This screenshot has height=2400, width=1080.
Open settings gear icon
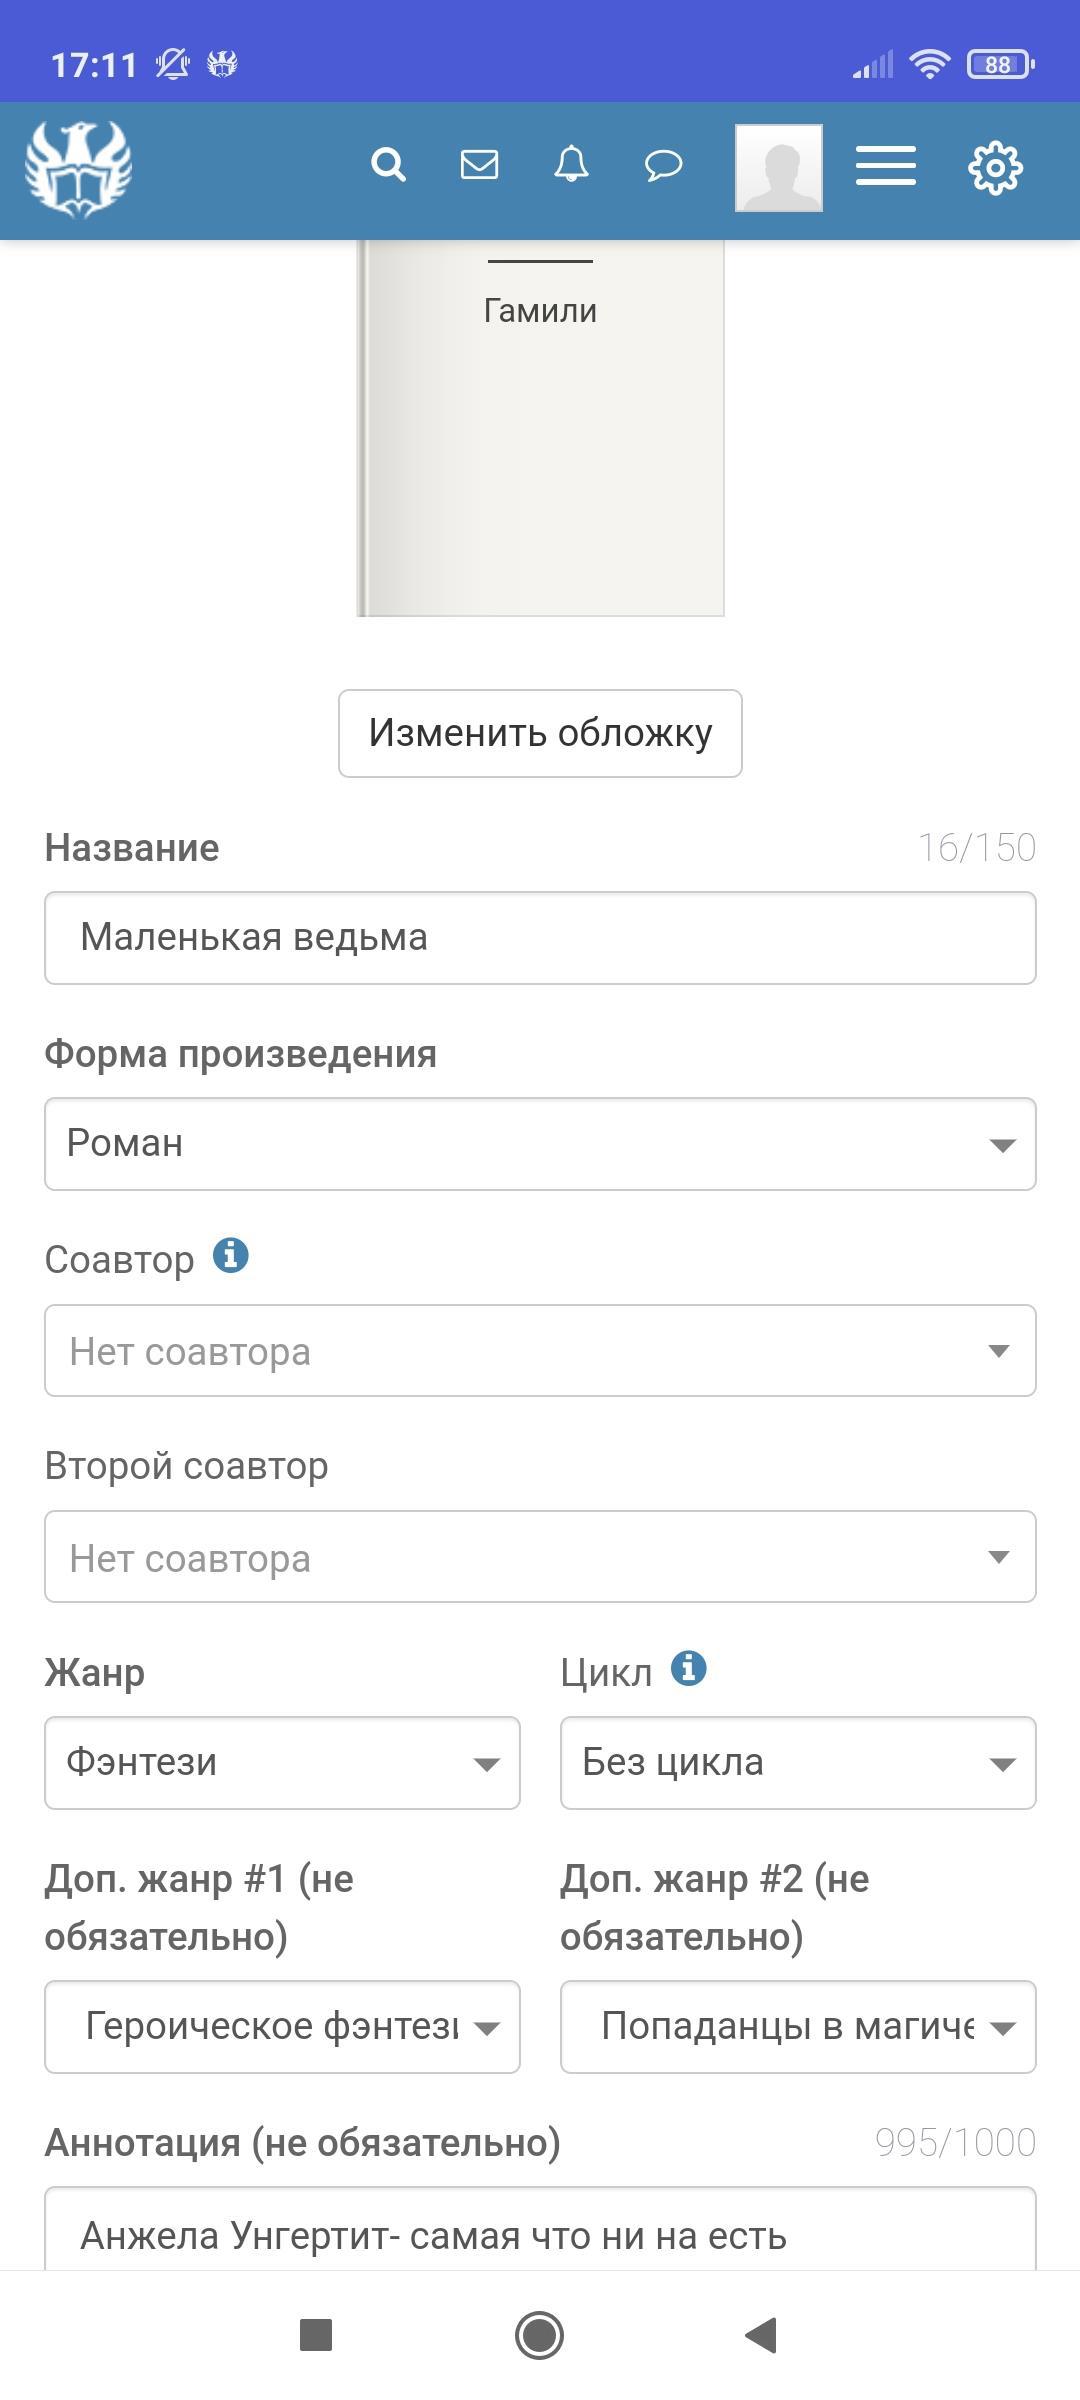(x=995, y=168)
